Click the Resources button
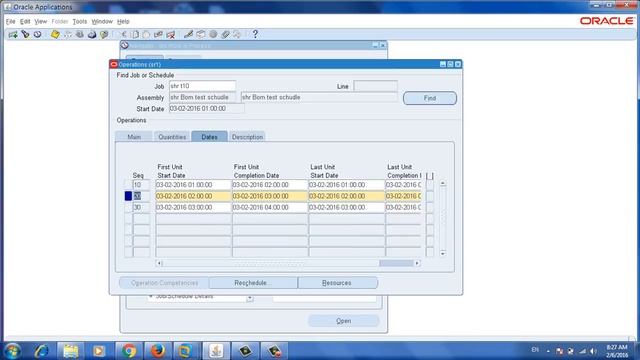 pos(338,283)
